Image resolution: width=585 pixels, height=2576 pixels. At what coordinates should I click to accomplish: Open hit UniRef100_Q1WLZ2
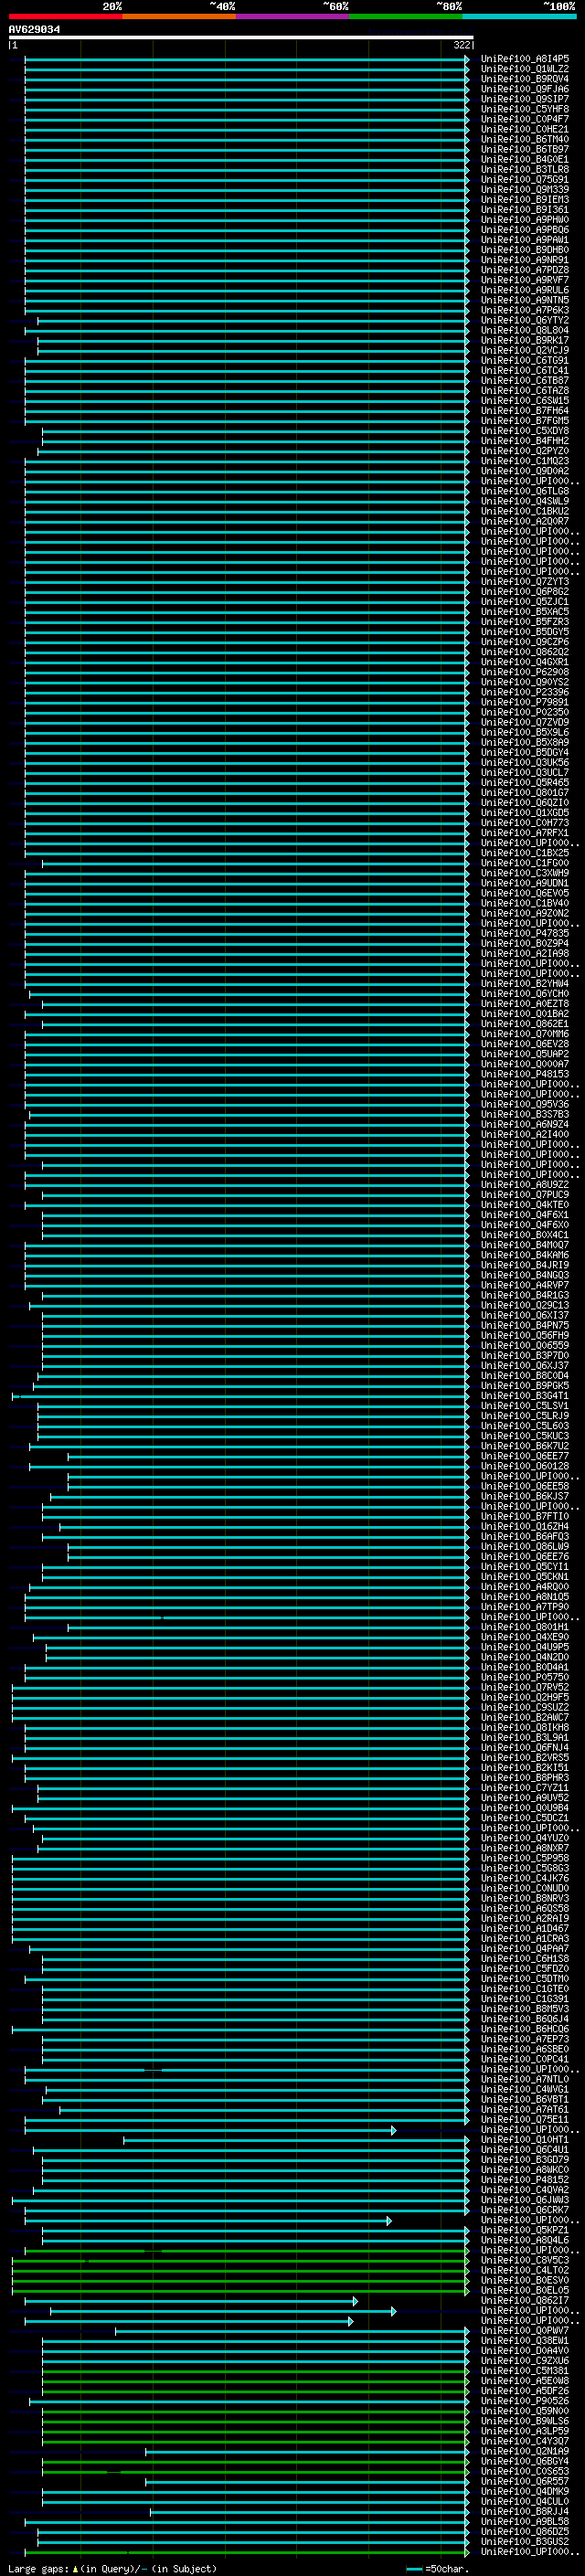coord(525,69)
